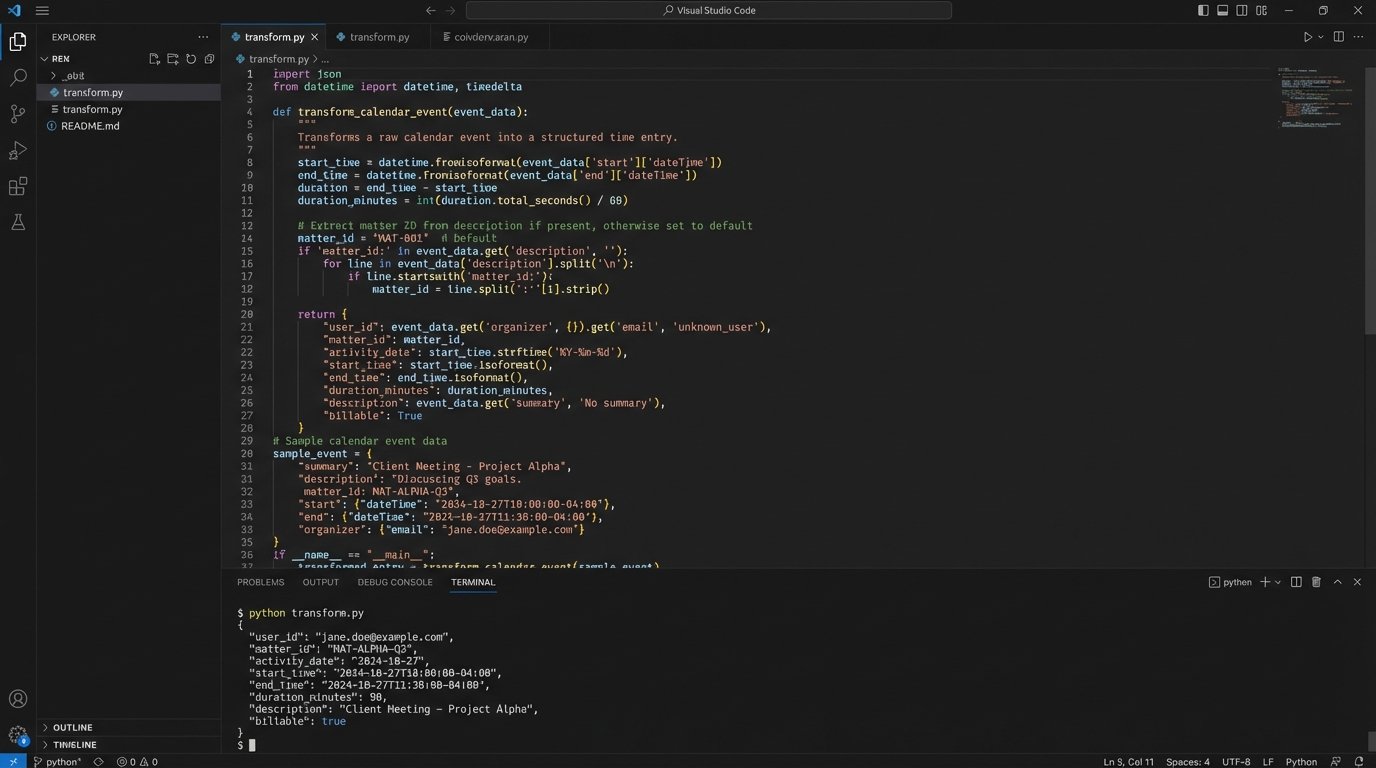Image resolution: width=1376 pixels, height=768 pixels.
Task: Kill terminal with the trash icon
Action: pos(1316,582)
